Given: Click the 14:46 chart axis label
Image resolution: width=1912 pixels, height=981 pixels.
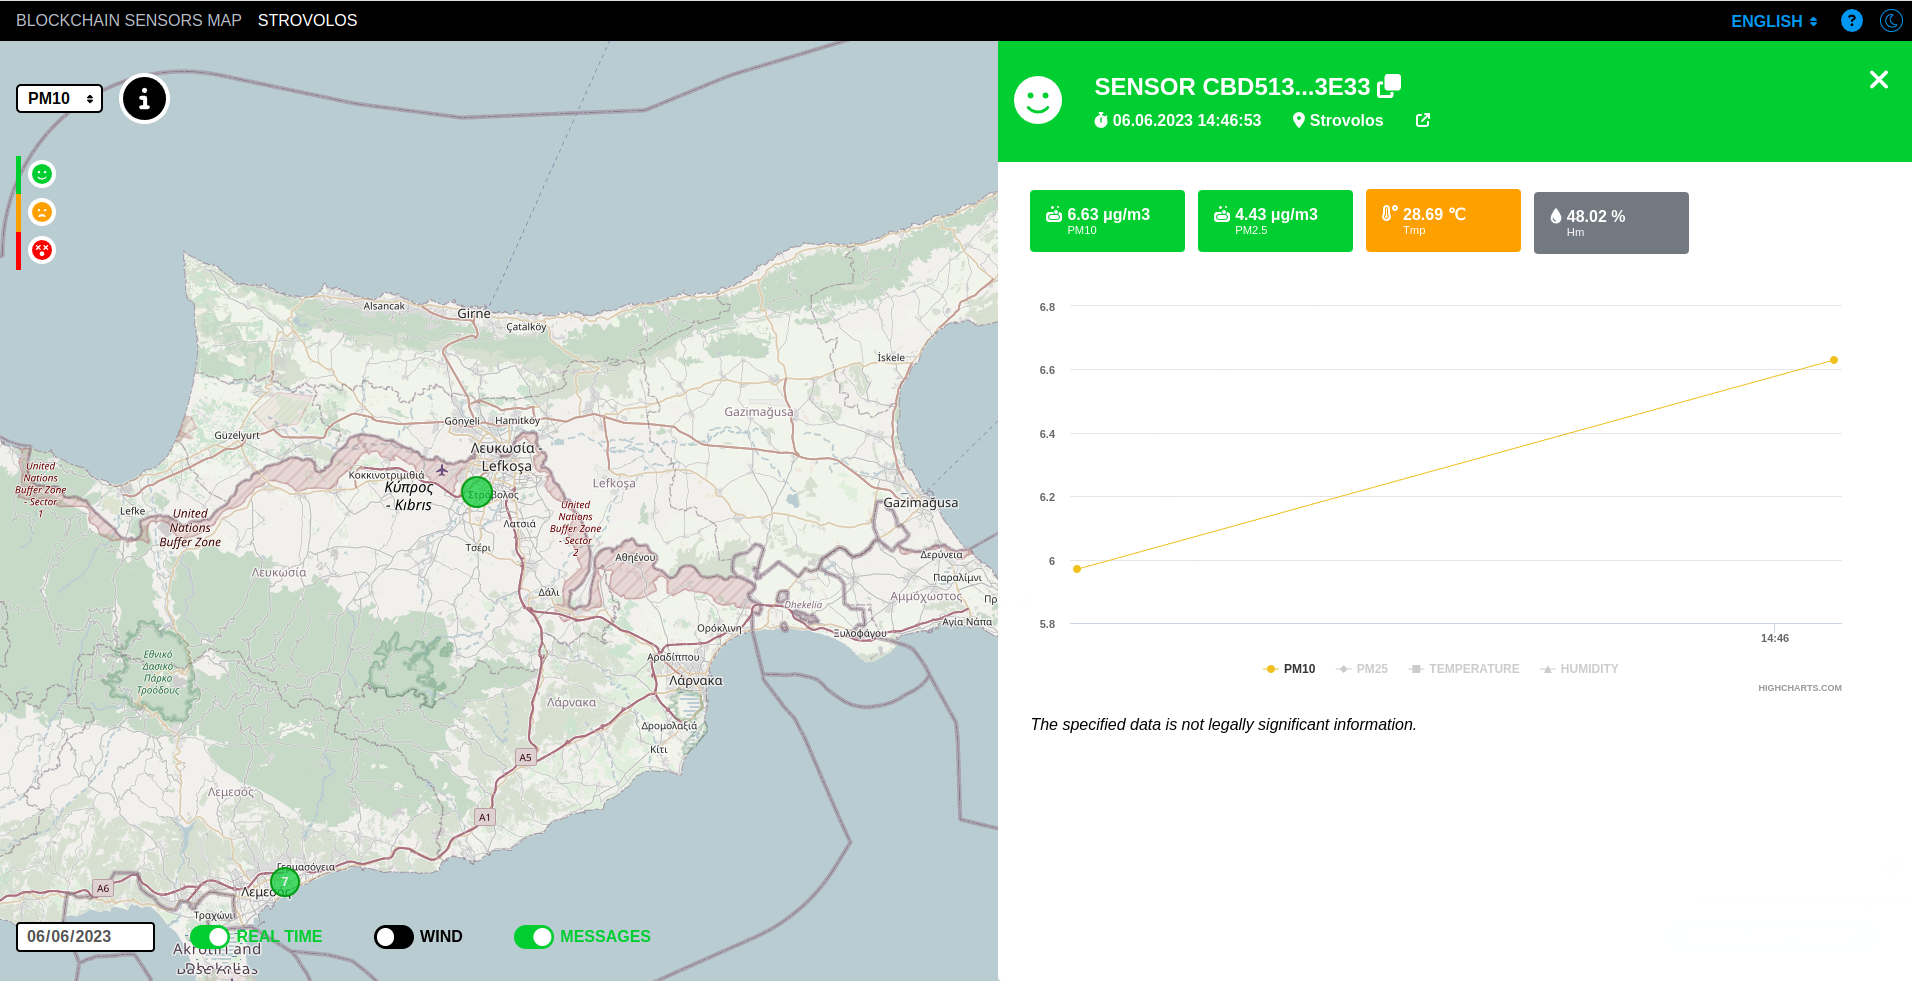Looking at the screenshot, I should (x=1775, y=638).
